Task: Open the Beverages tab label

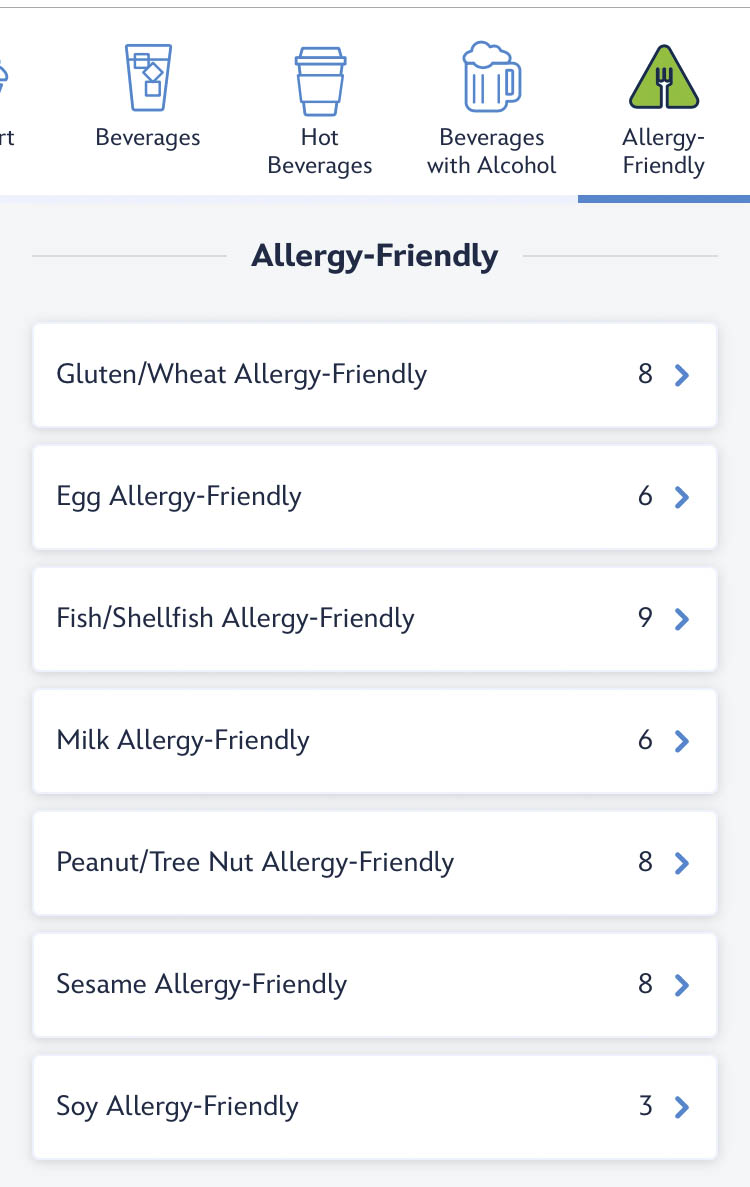Action: click(148, 138)
